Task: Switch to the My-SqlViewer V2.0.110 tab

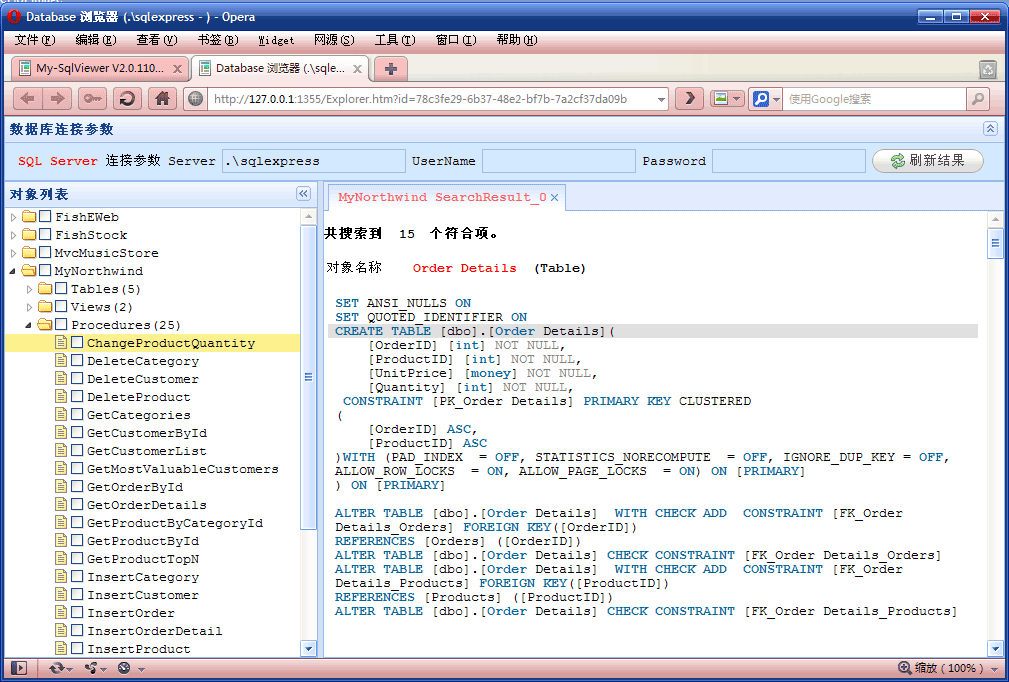Action: (x=100, y=68)
